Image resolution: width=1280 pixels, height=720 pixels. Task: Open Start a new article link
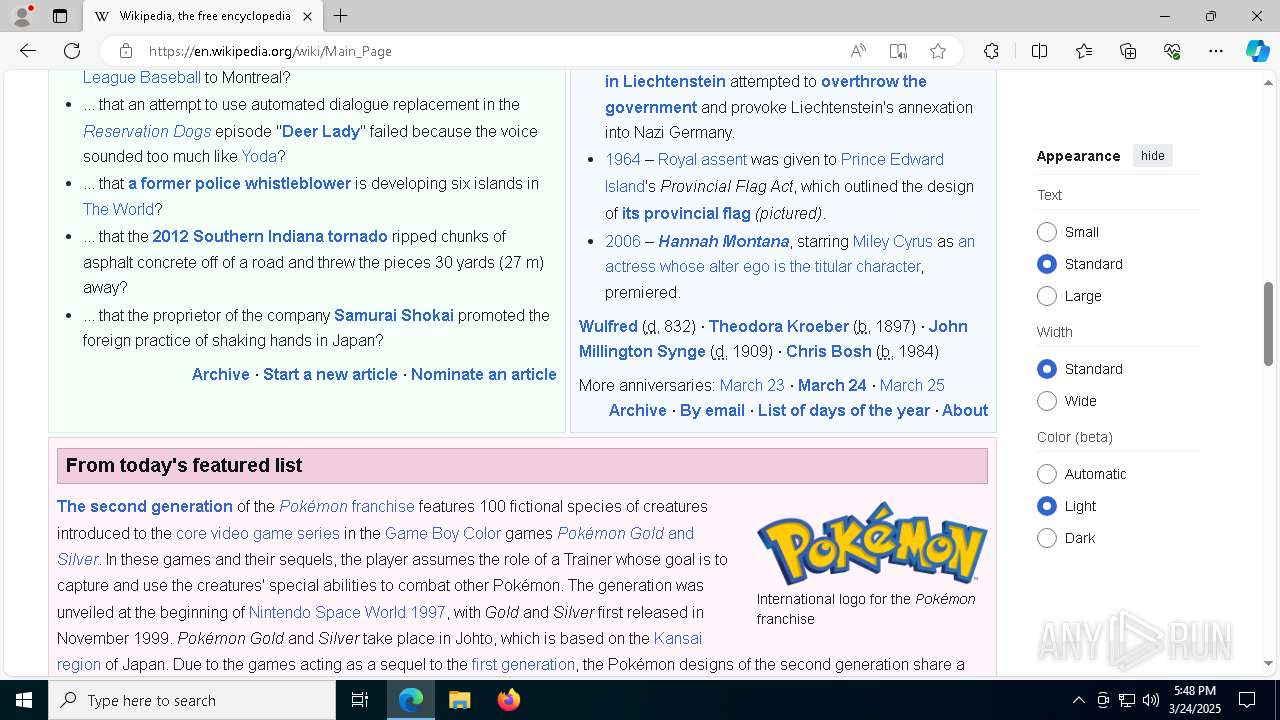click(330, 374)
